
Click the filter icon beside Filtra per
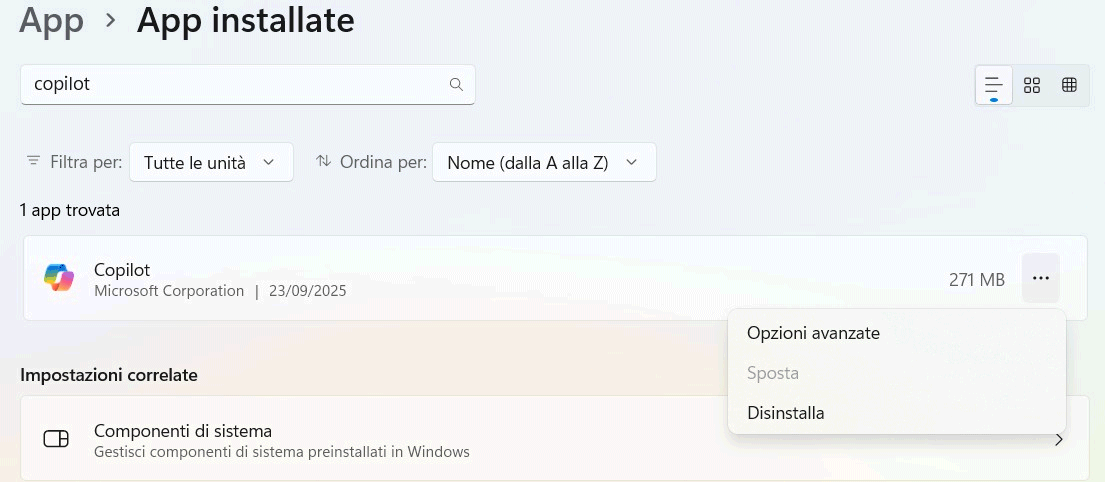pos(34,161)
